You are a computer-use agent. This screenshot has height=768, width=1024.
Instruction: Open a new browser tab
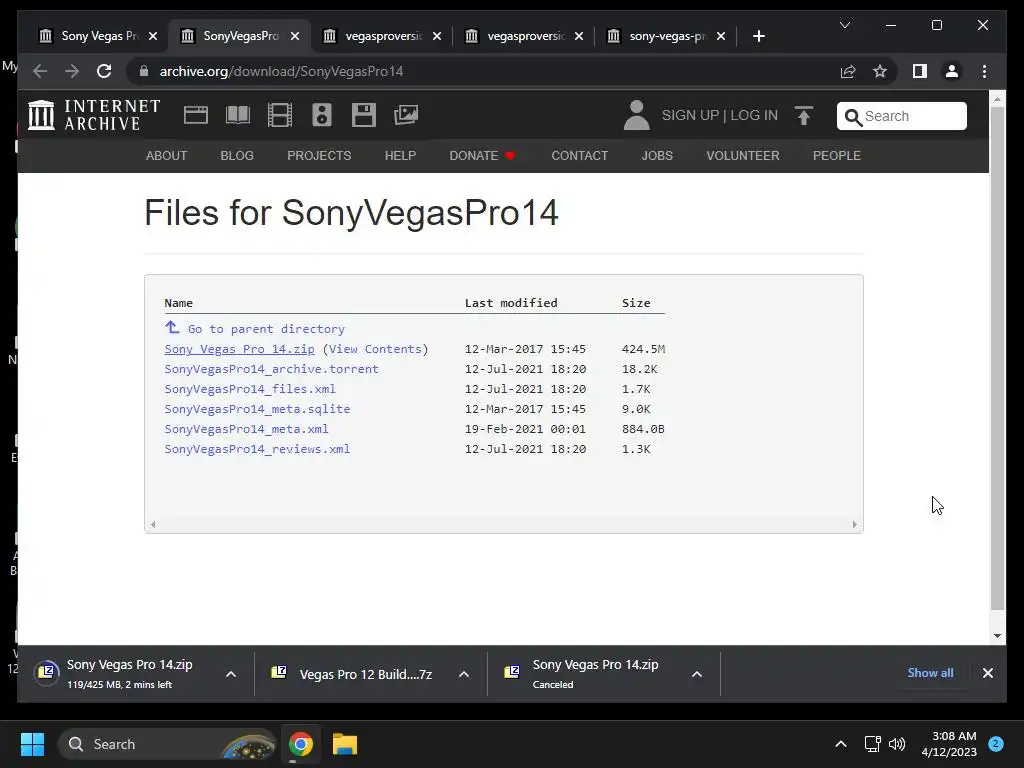coord(758,36)
